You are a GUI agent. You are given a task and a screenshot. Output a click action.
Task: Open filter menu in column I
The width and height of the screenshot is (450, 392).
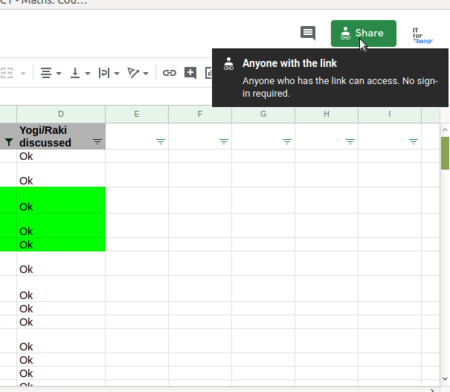[413, 142]
